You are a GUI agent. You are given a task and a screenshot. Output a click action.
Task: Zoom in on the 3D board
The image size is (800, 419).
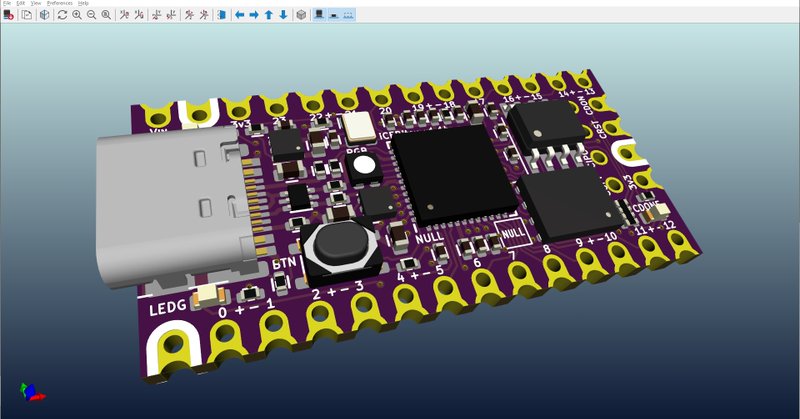(77, 15)
